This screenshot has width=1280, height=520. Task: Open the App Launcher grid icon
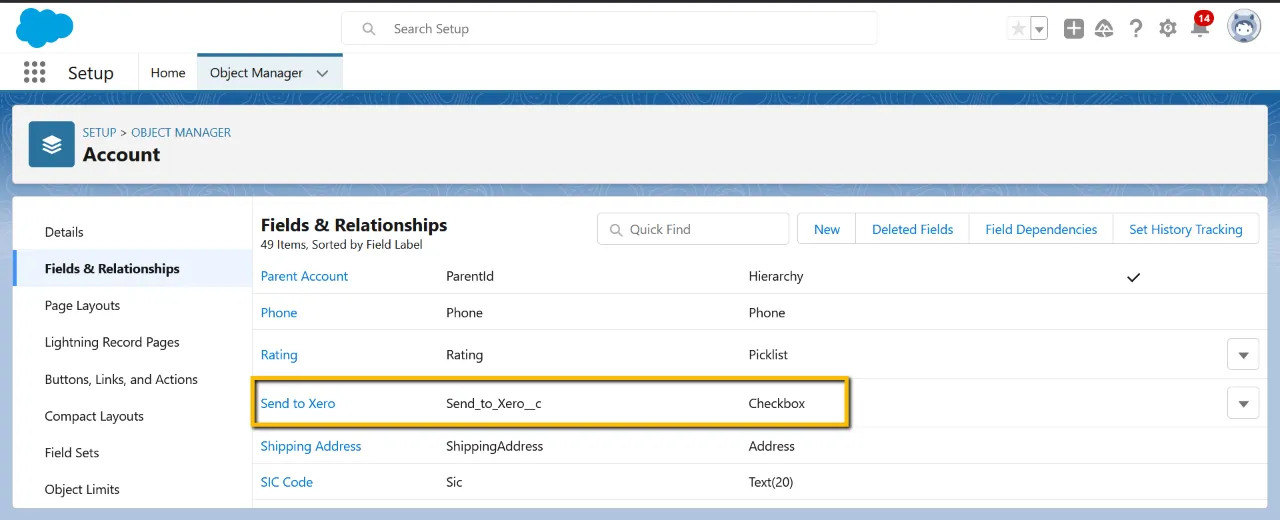[x=35, y=72]
